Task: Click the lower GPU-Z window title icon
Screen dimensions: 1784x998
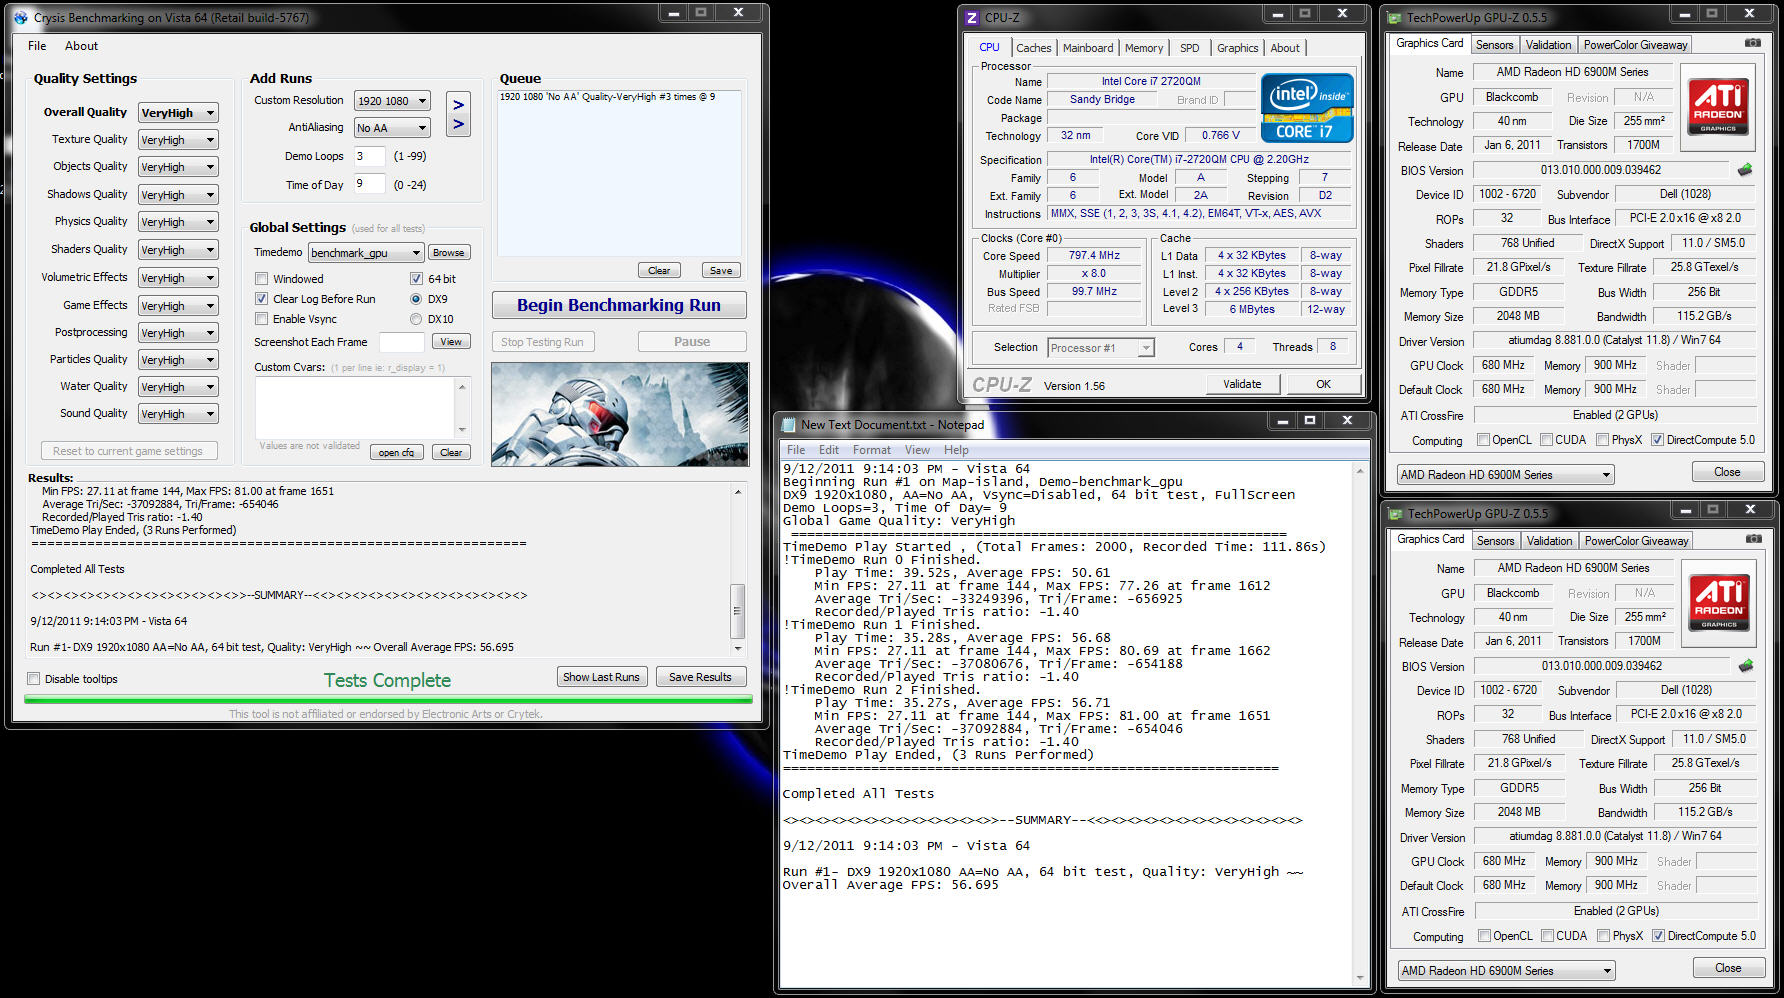Action: 1396,513
